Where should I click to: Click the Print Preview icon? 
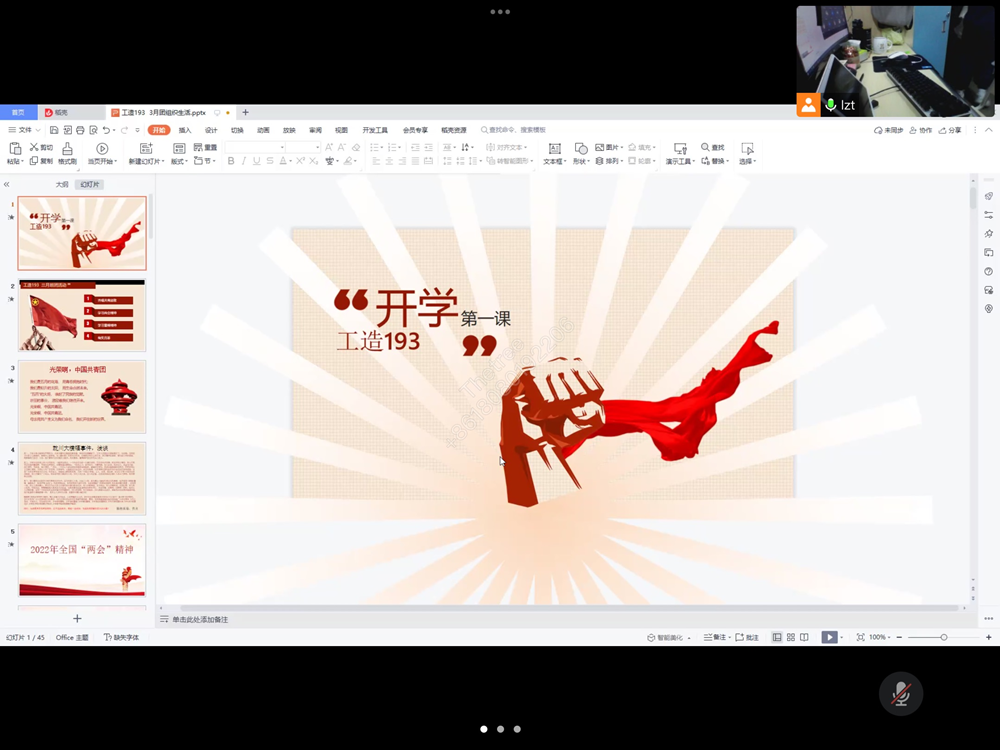93,130
